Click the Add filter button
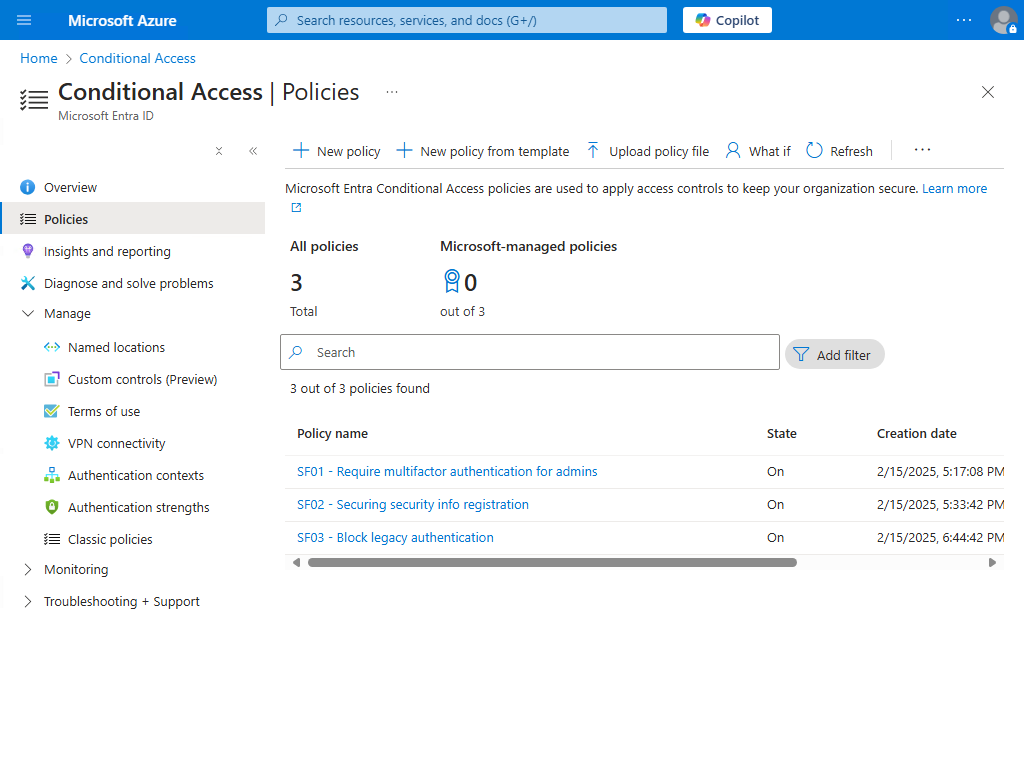The width and height of the screenshot is (1024, 768). (x=834, y=354)
